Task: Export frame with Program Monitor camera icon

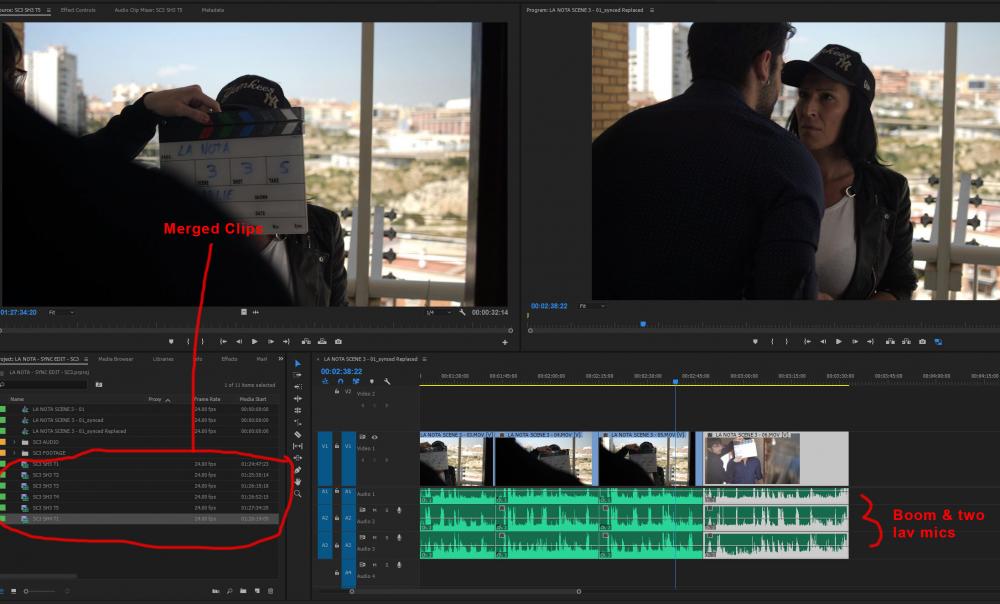Action: tap(922, 341)
